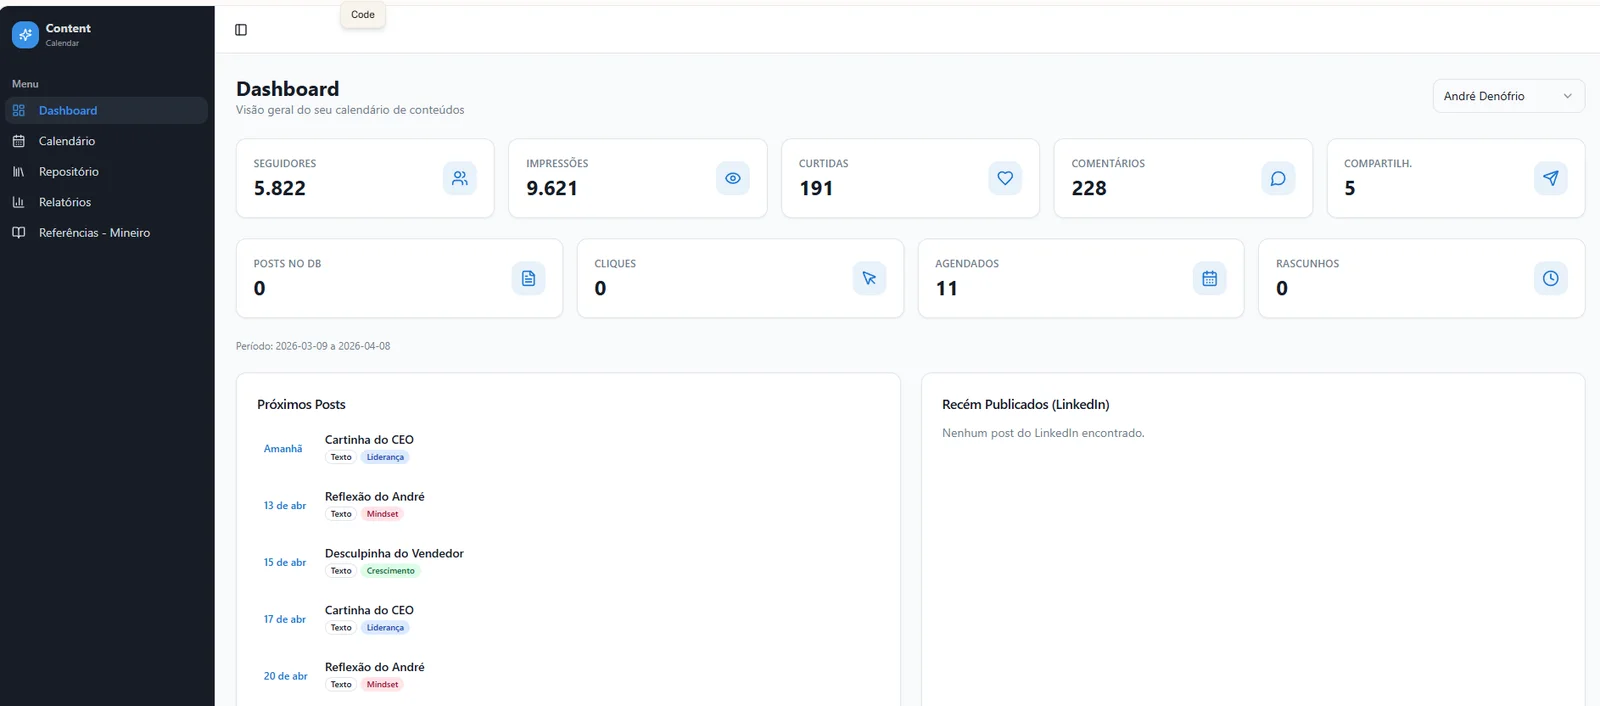Click the 17 de abr date label

coord(285,620)
